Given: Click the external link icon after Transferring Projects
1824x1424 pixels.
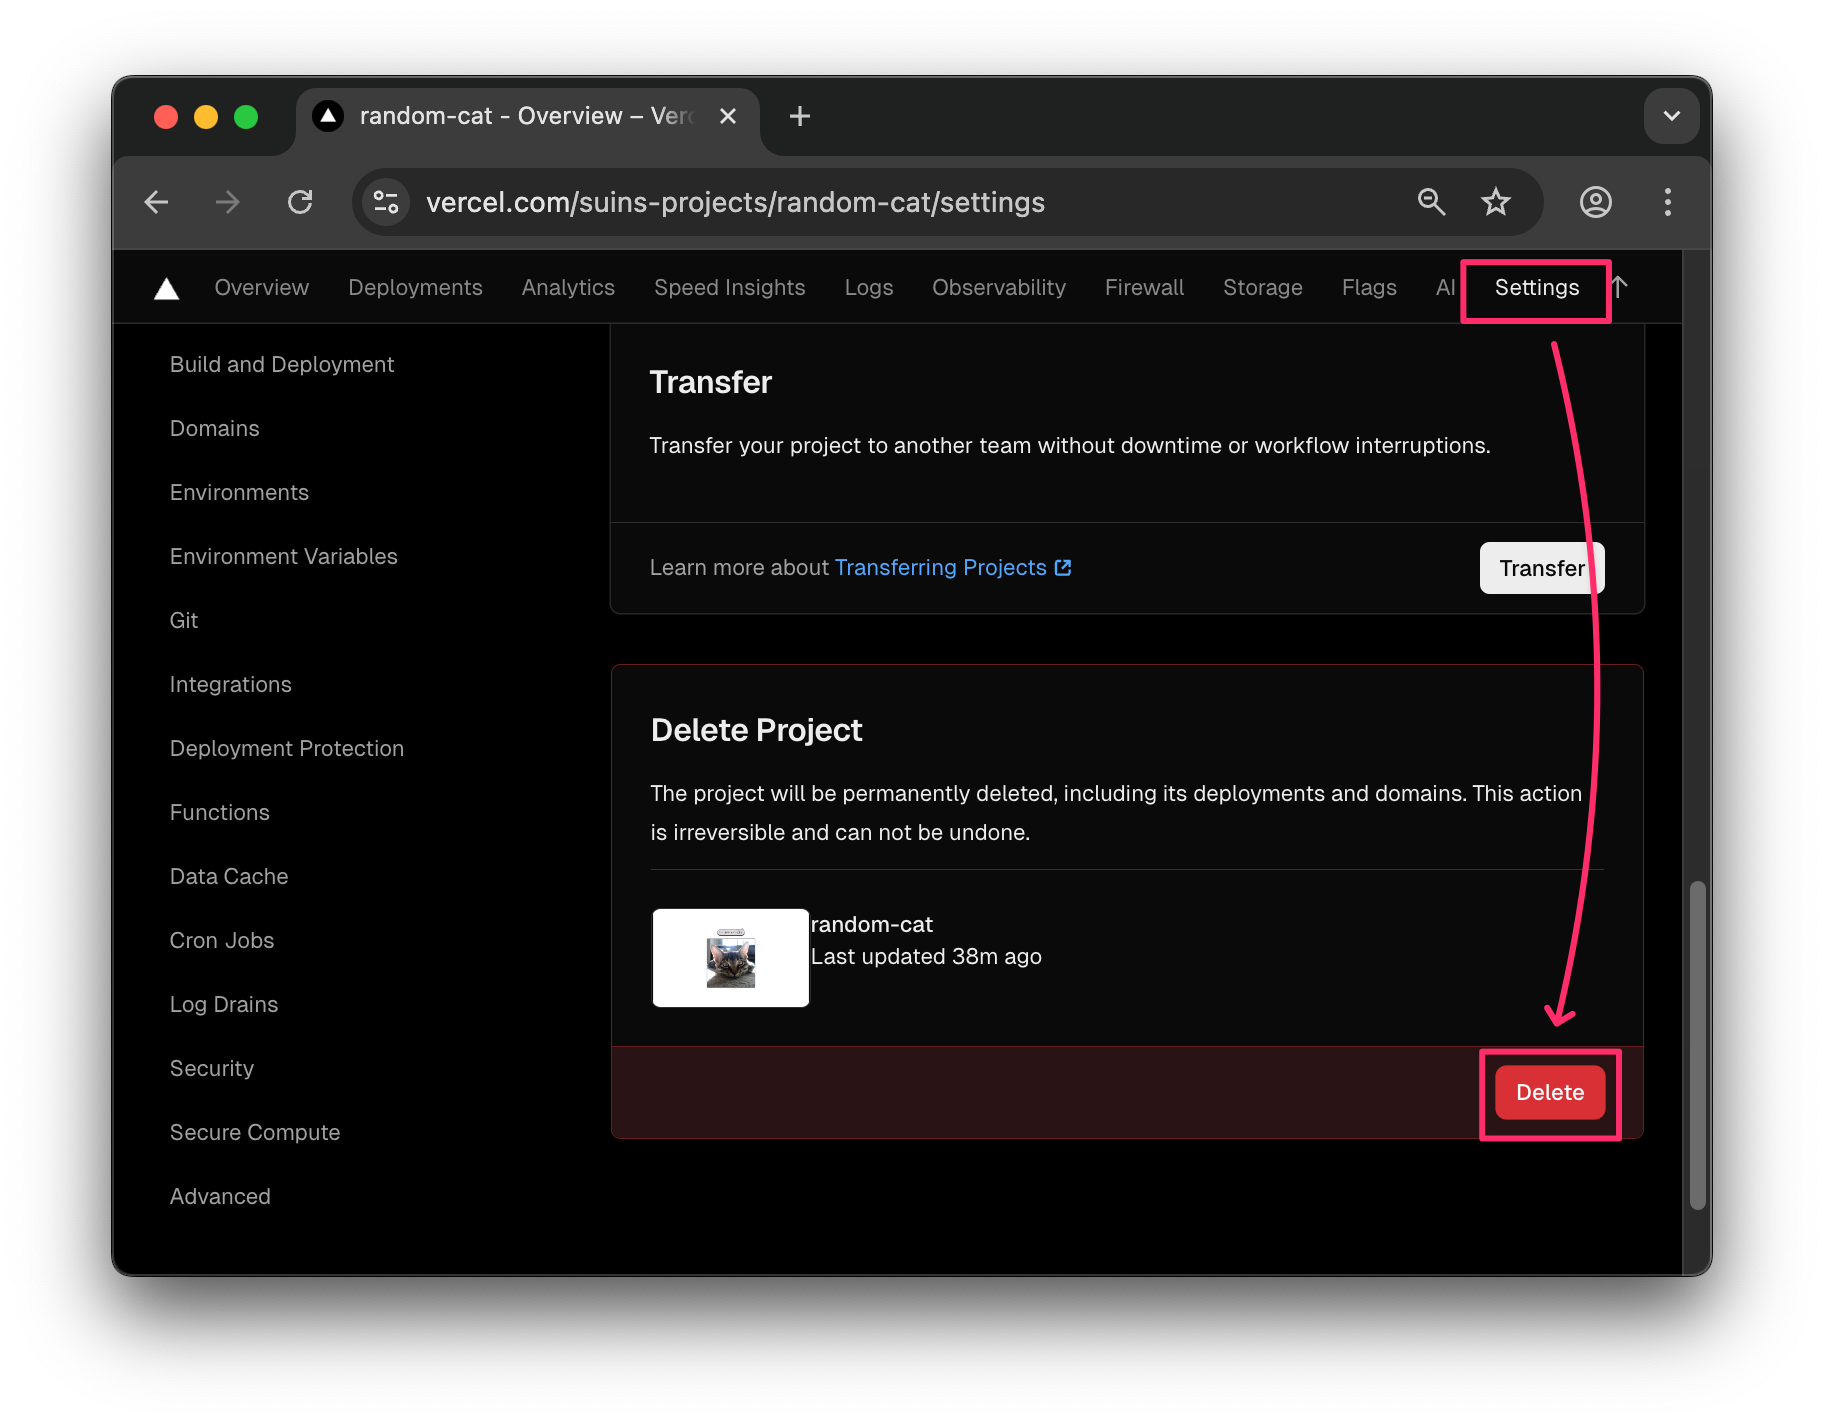Looking at the screenshot, I should 1062,567.
